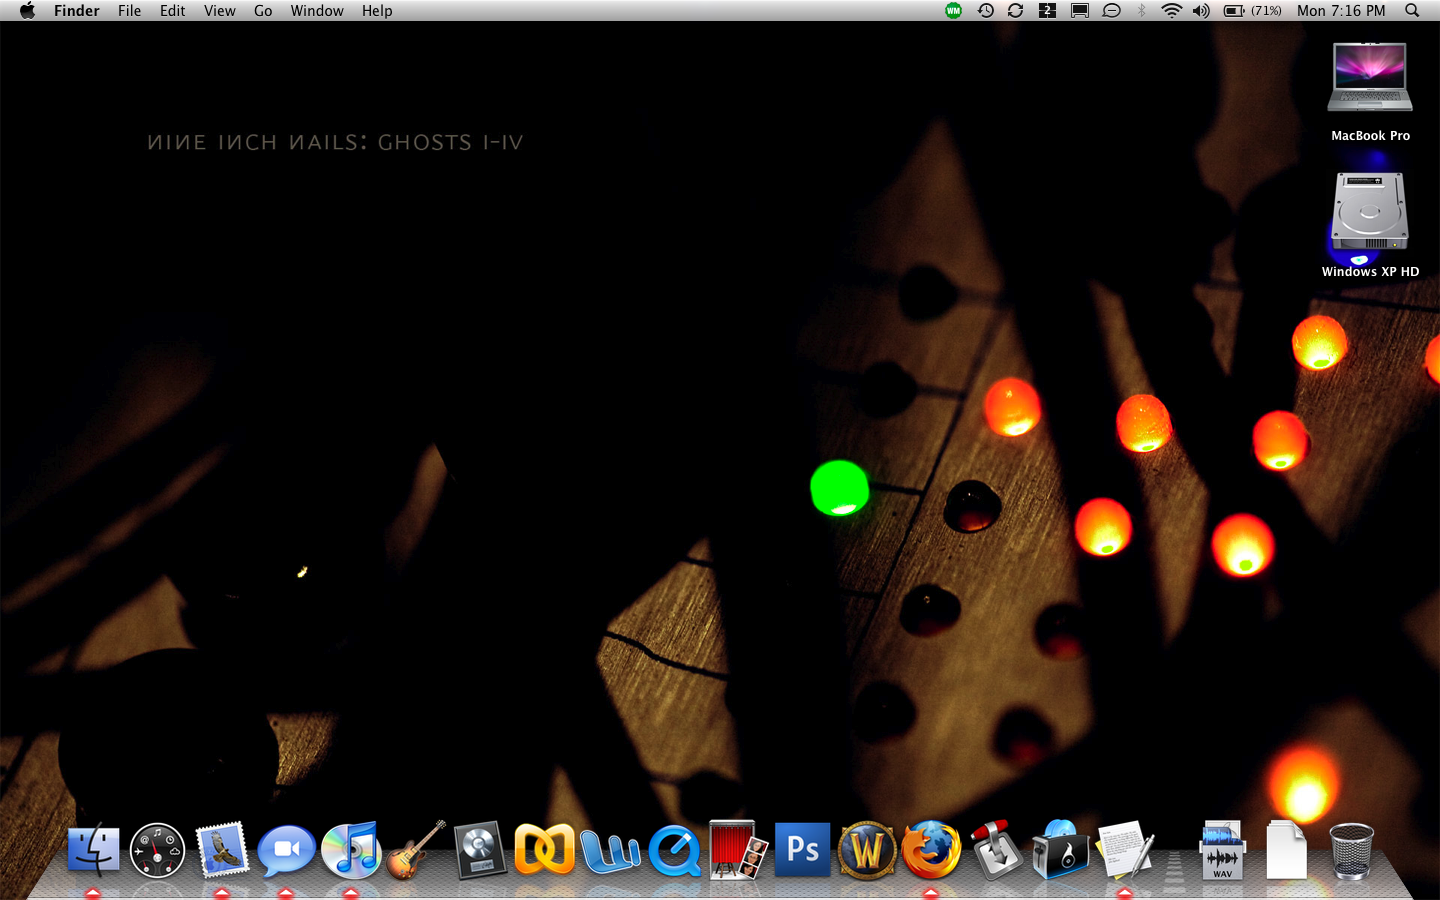Open the Trash
Image resolution: width=1440 pixels, height=900 pixels.
pyautogui.click(x=1351, y=851)
